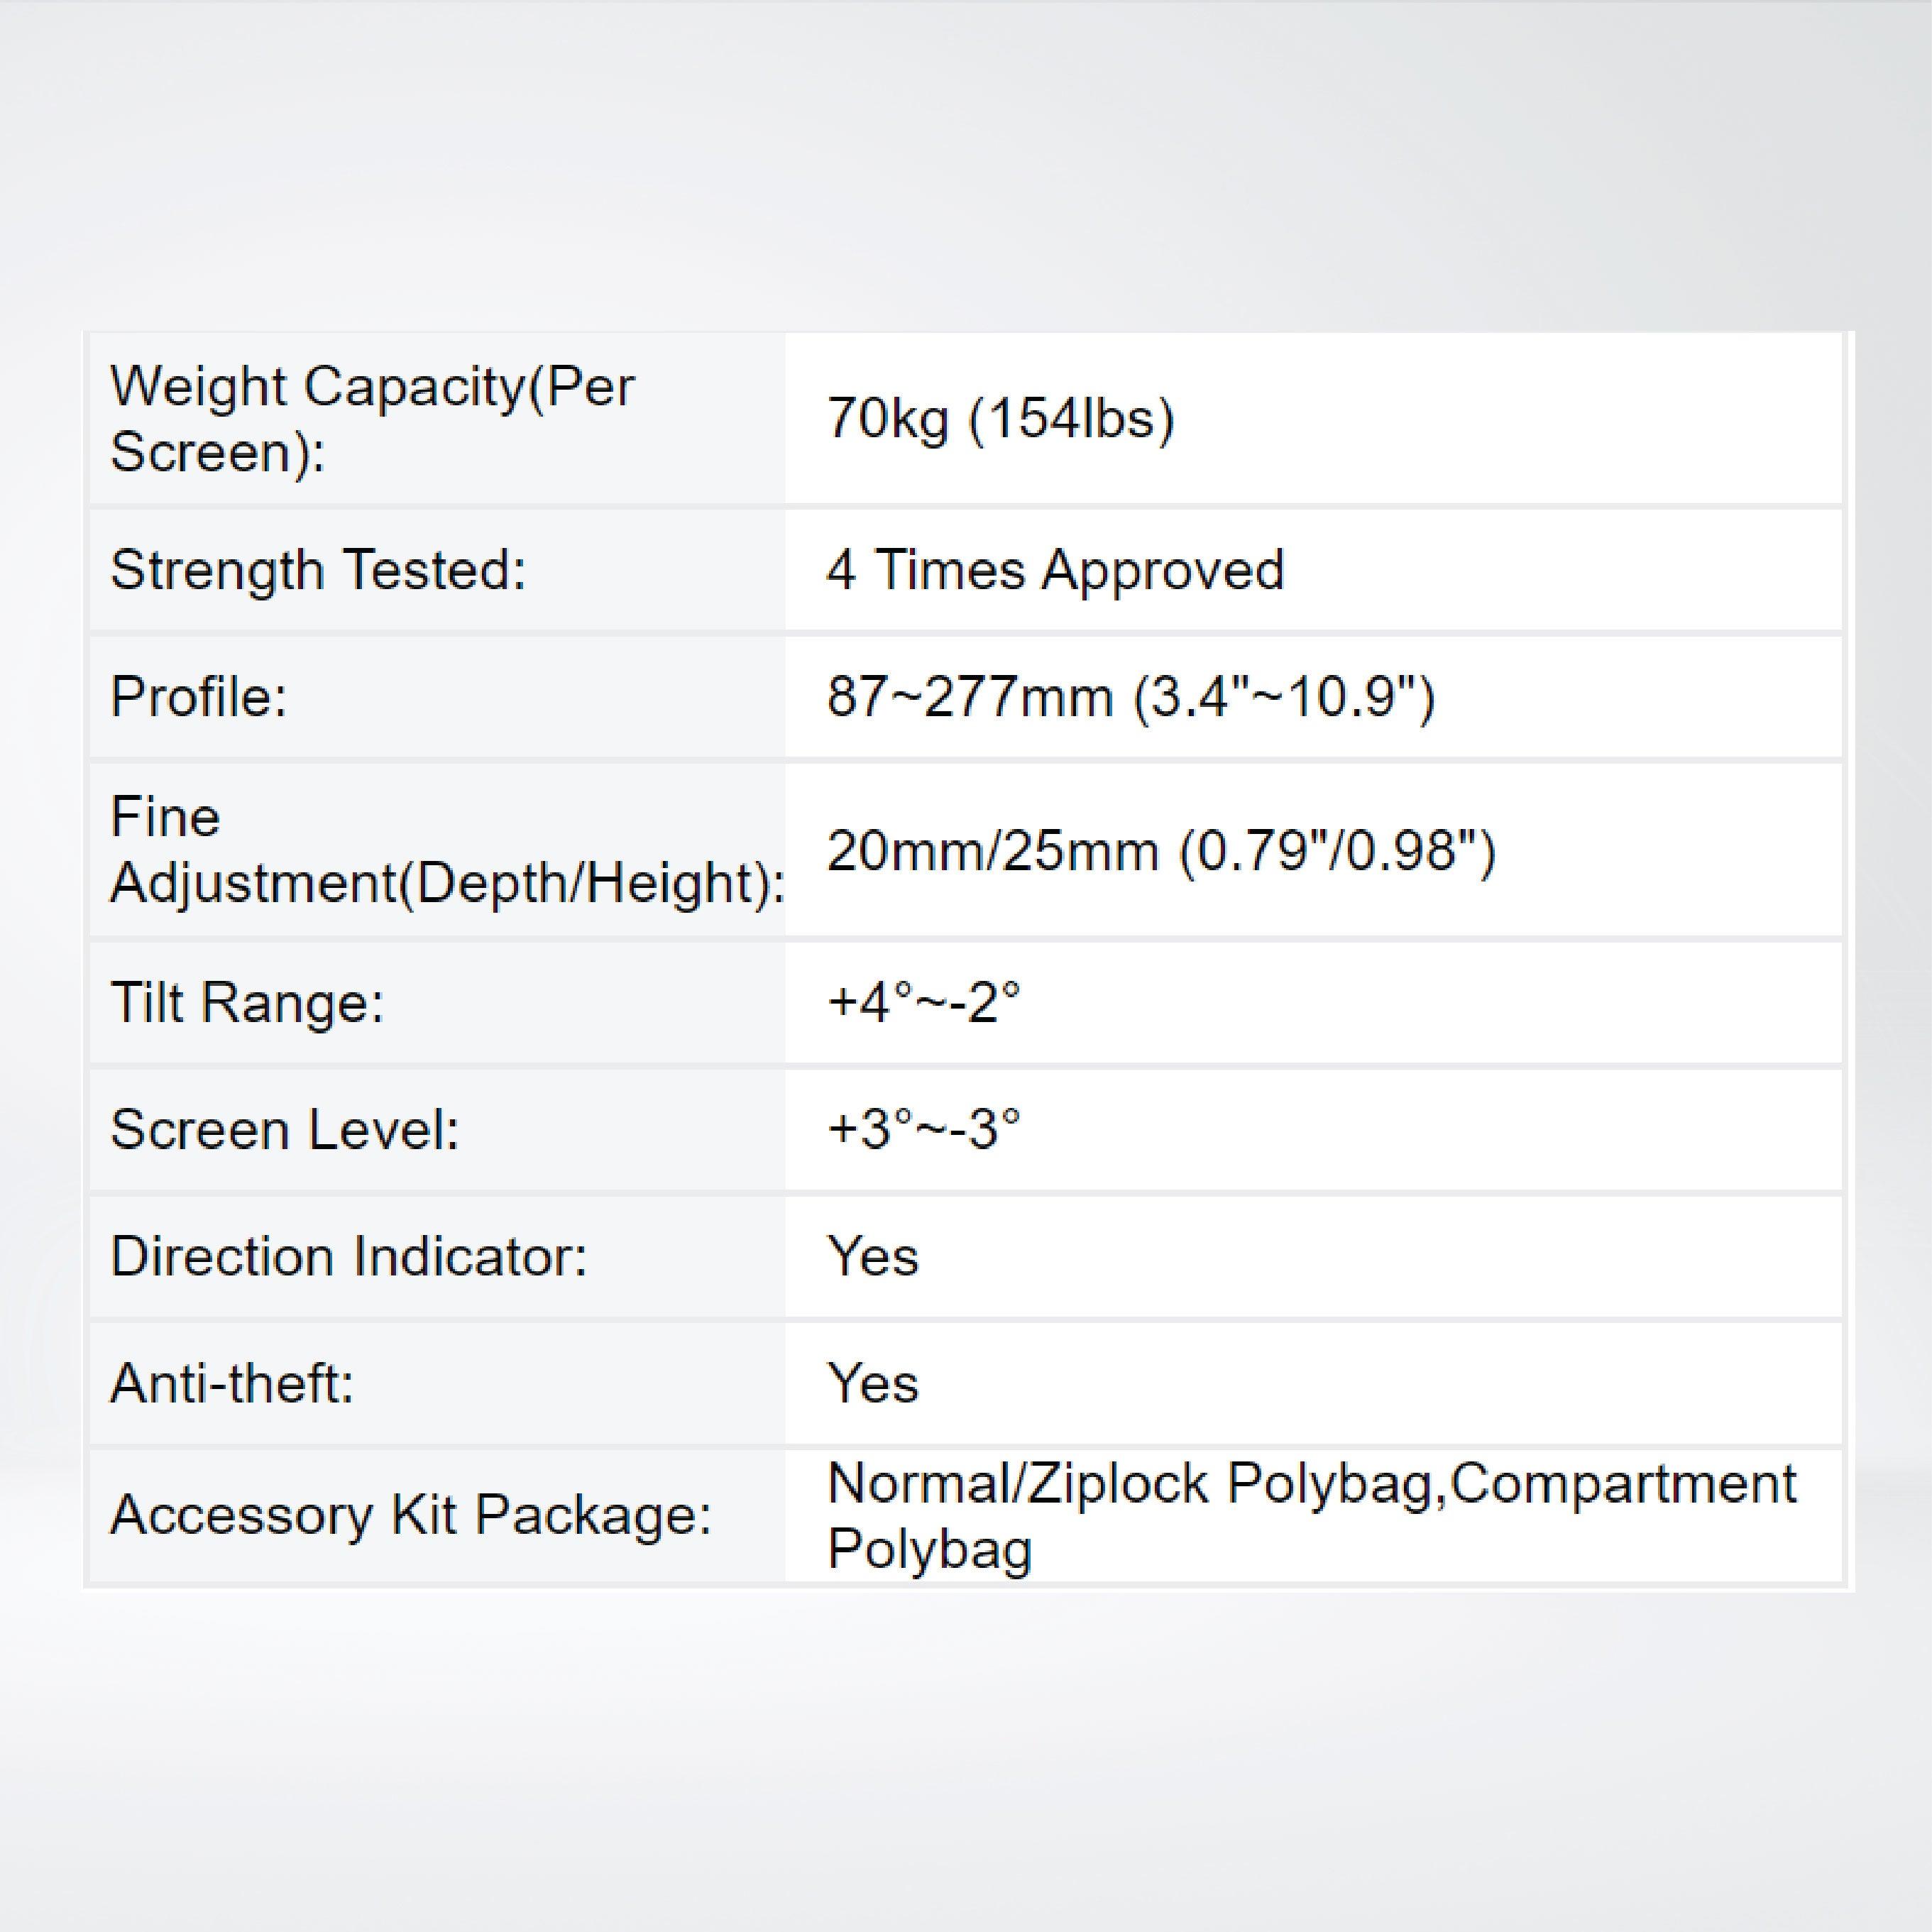Select the '+3°~-3°' screen level value
This screenshot has width=1932, height=1932.
coord(924,1130)
